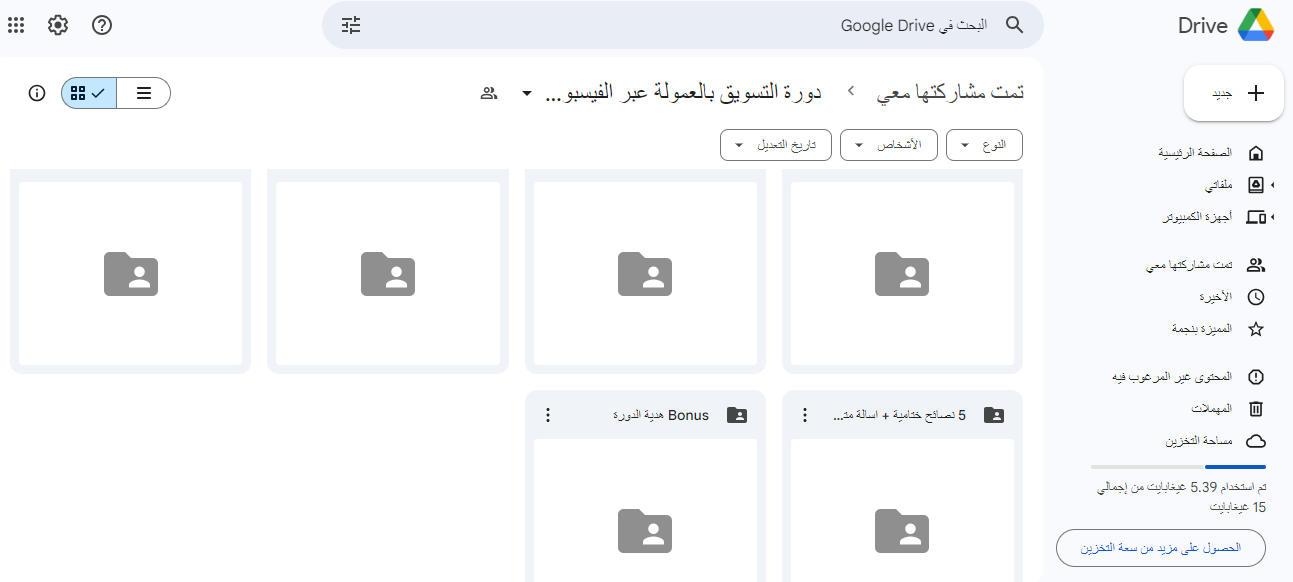Open المهملات trash in sidebar
The image size is (1293, 582).
[1215, 409]
